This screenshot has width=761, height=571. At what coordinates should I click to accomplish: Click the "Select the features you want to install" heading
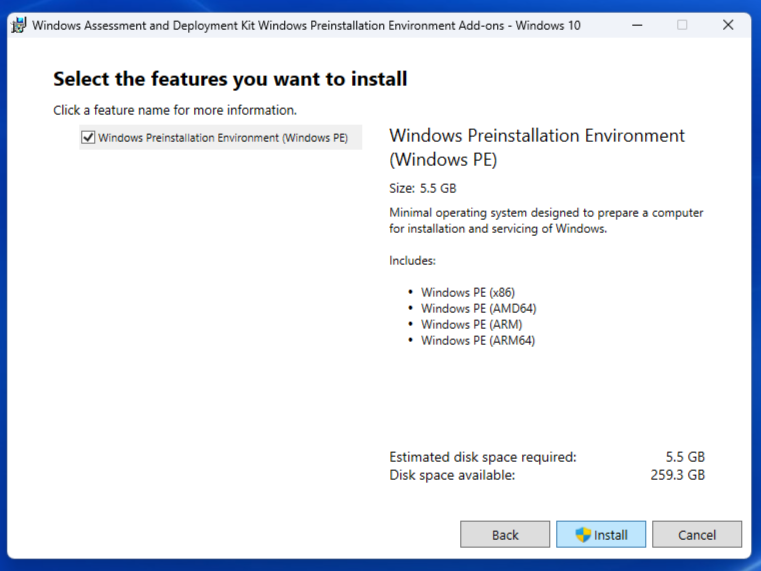point(230,79)
